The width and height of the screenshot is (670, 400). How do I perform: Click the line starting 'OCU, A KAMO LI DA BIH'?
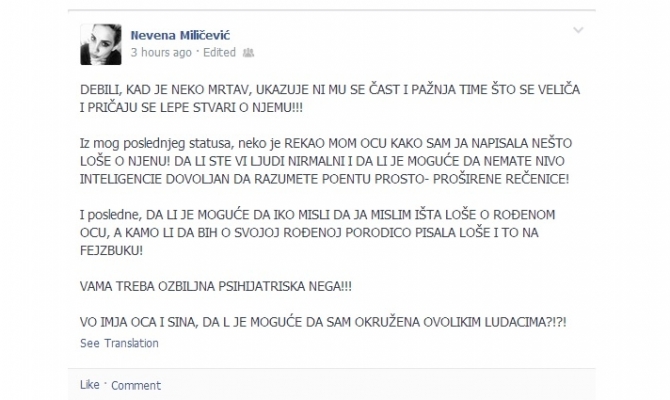pyautogui.click(x=309, y=232)
